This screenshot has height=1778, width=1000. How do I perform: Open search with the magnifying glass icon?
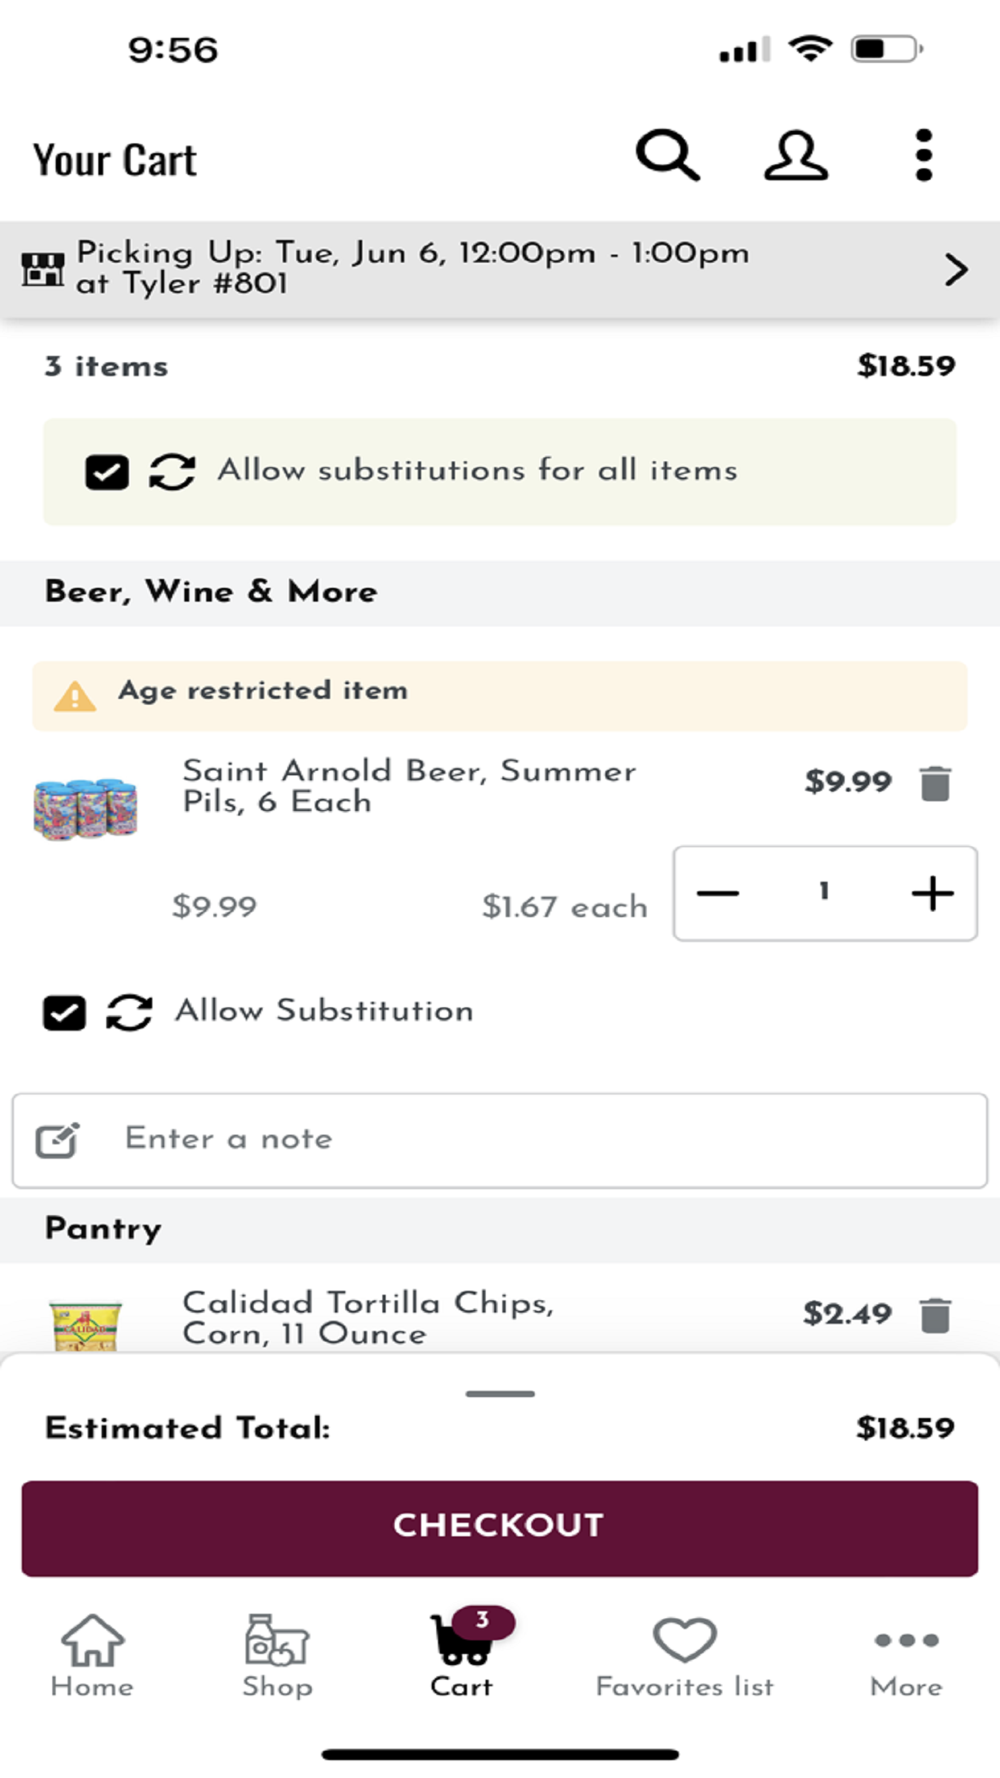click(667, 156)
